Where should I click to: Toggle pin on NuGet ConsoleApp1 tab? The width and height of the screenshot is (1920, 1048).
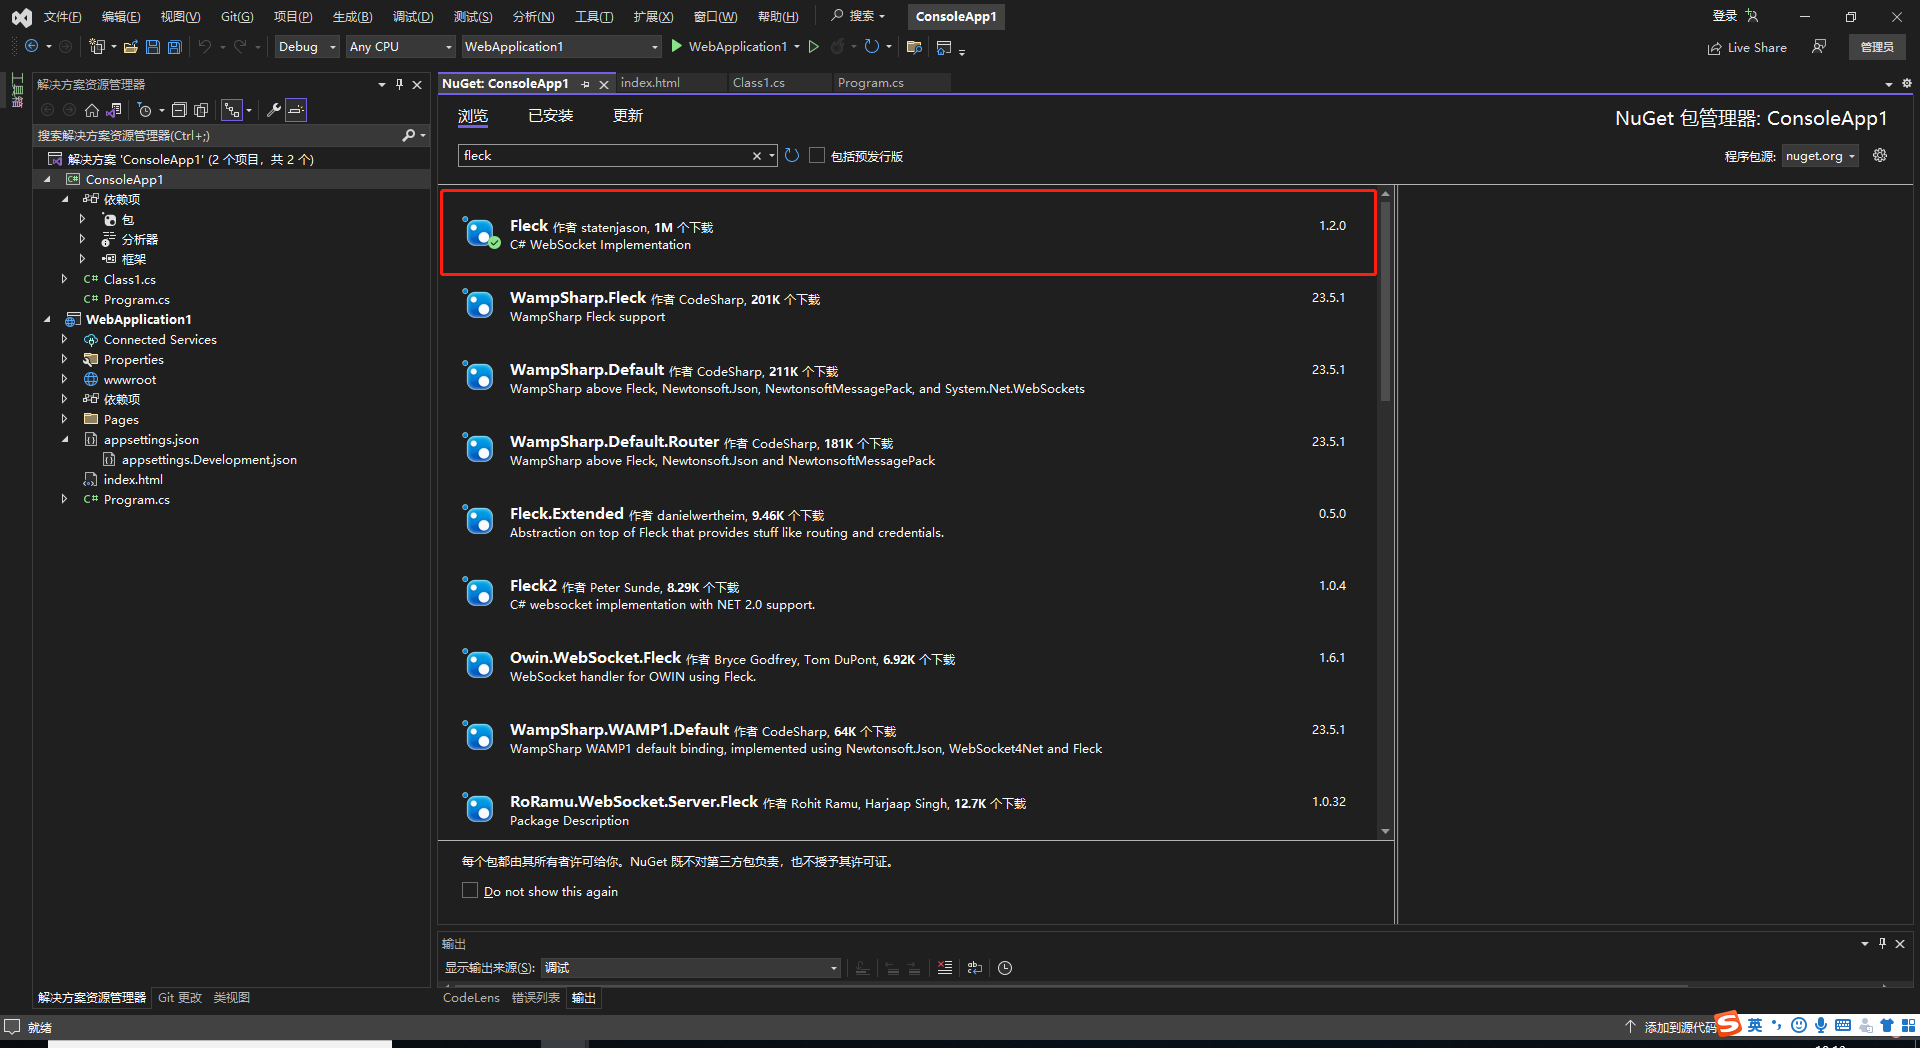tap(586, 84)
